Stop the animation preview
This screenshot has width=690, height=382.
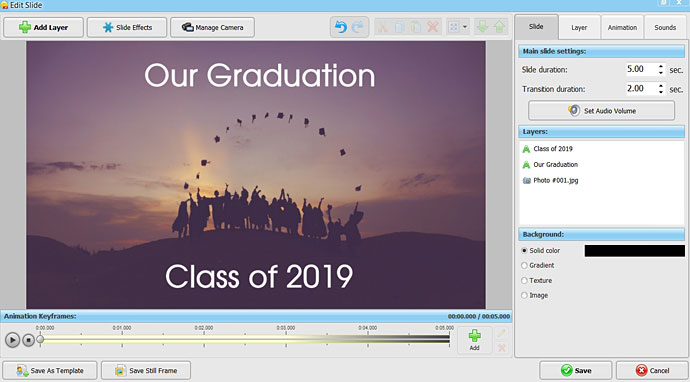click(29, 340)
